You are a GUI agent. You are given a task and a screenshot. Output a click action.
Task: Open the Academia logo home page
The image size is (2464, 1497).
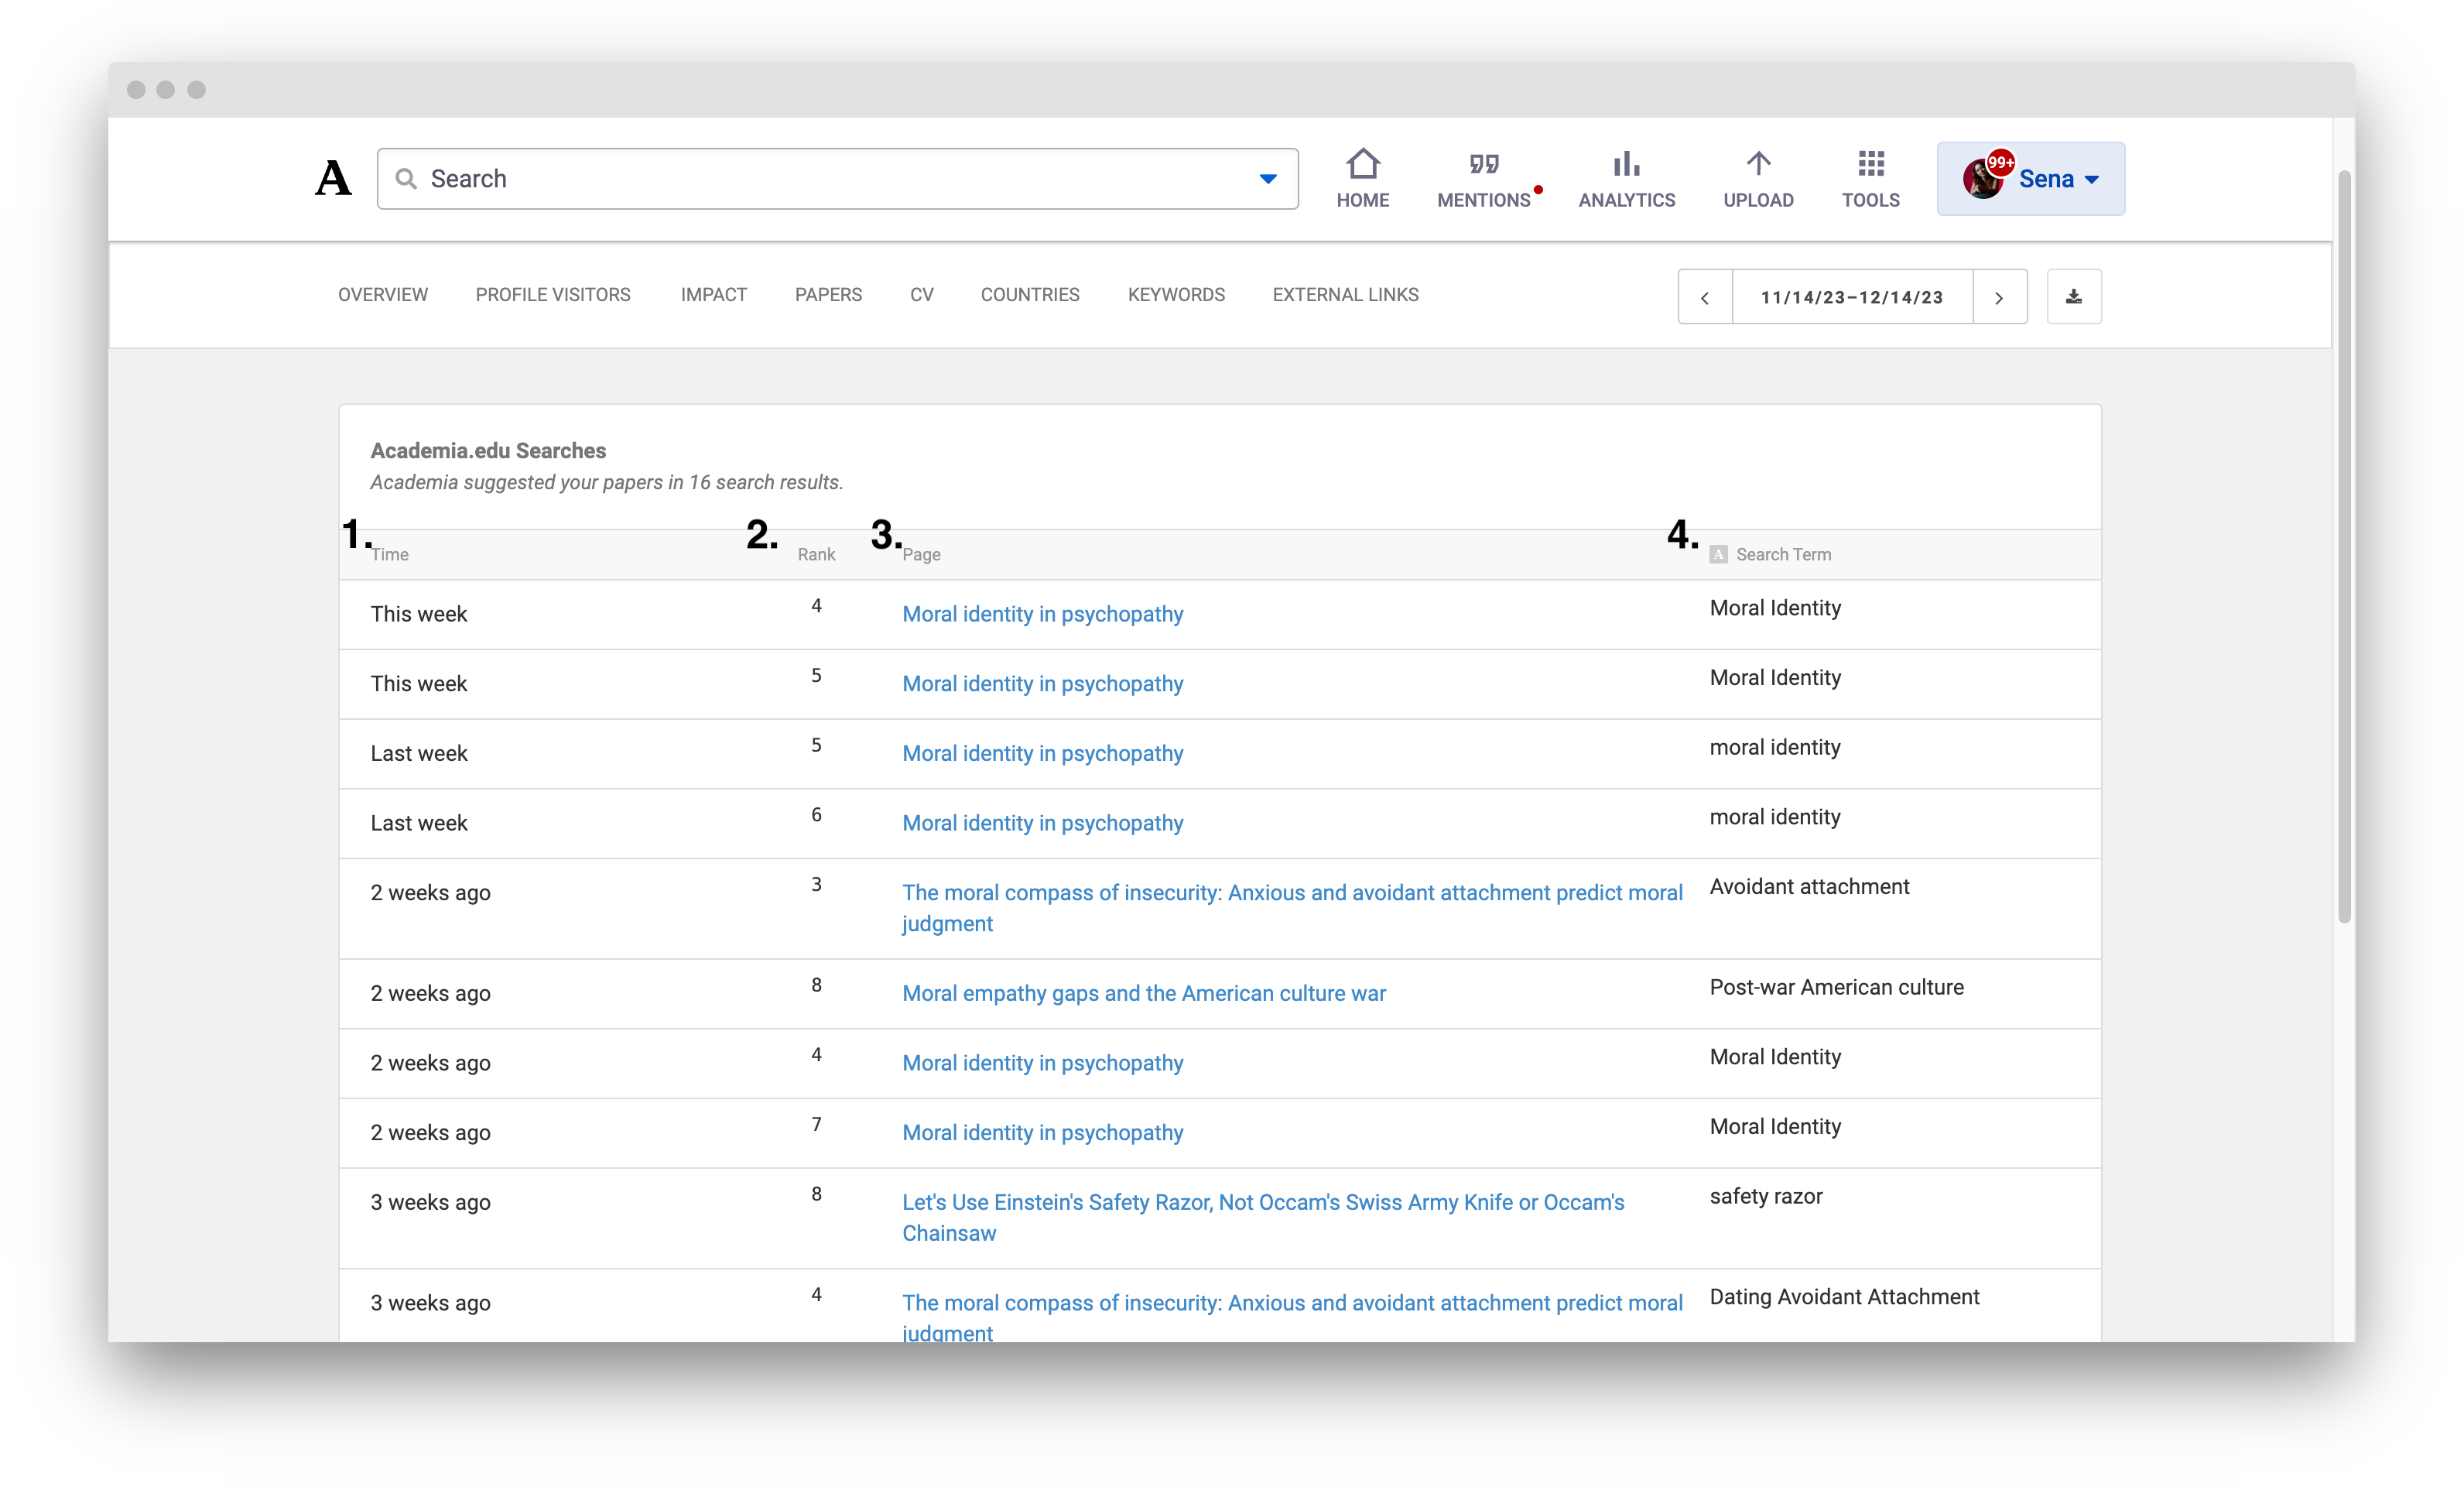(x=333, y=179)
